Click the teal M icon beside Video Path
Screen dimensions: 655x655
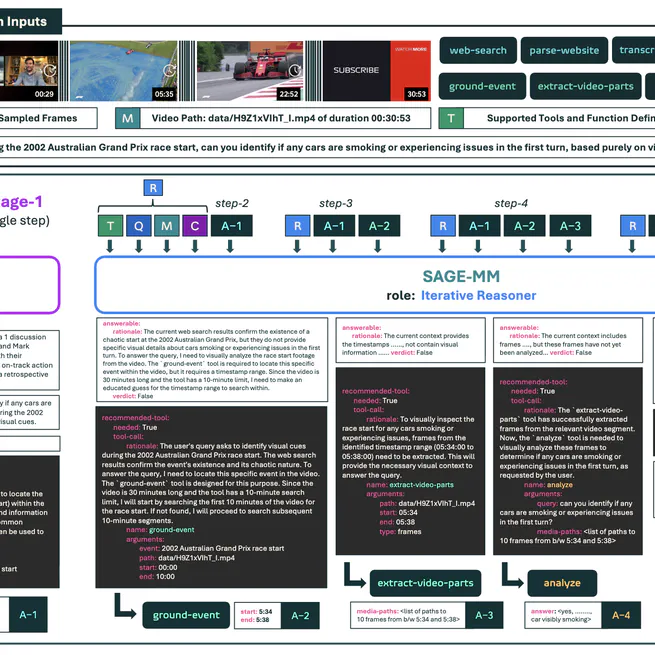tap(127, 118)
